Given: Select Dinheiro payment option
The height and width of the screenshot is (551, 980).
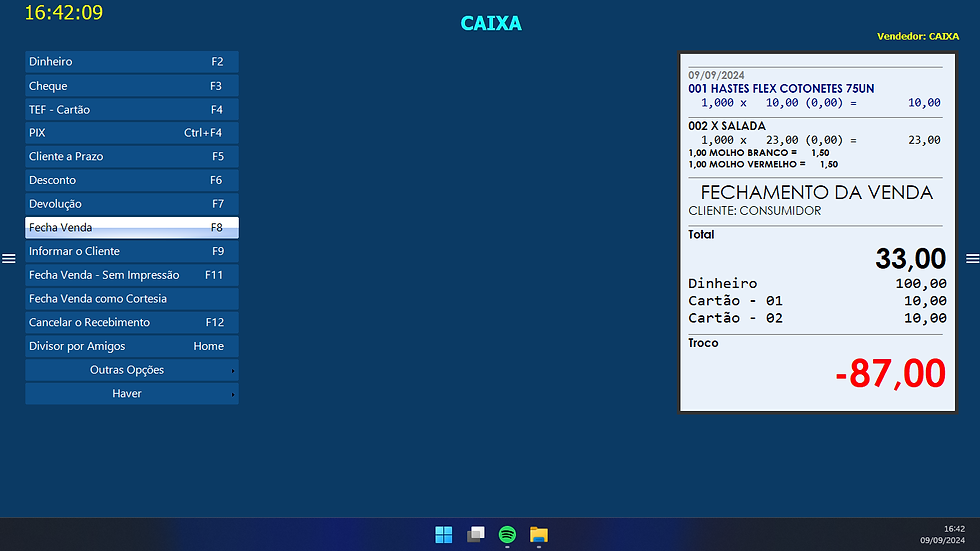Looking at the screenshot, I should tap(132, 62).
